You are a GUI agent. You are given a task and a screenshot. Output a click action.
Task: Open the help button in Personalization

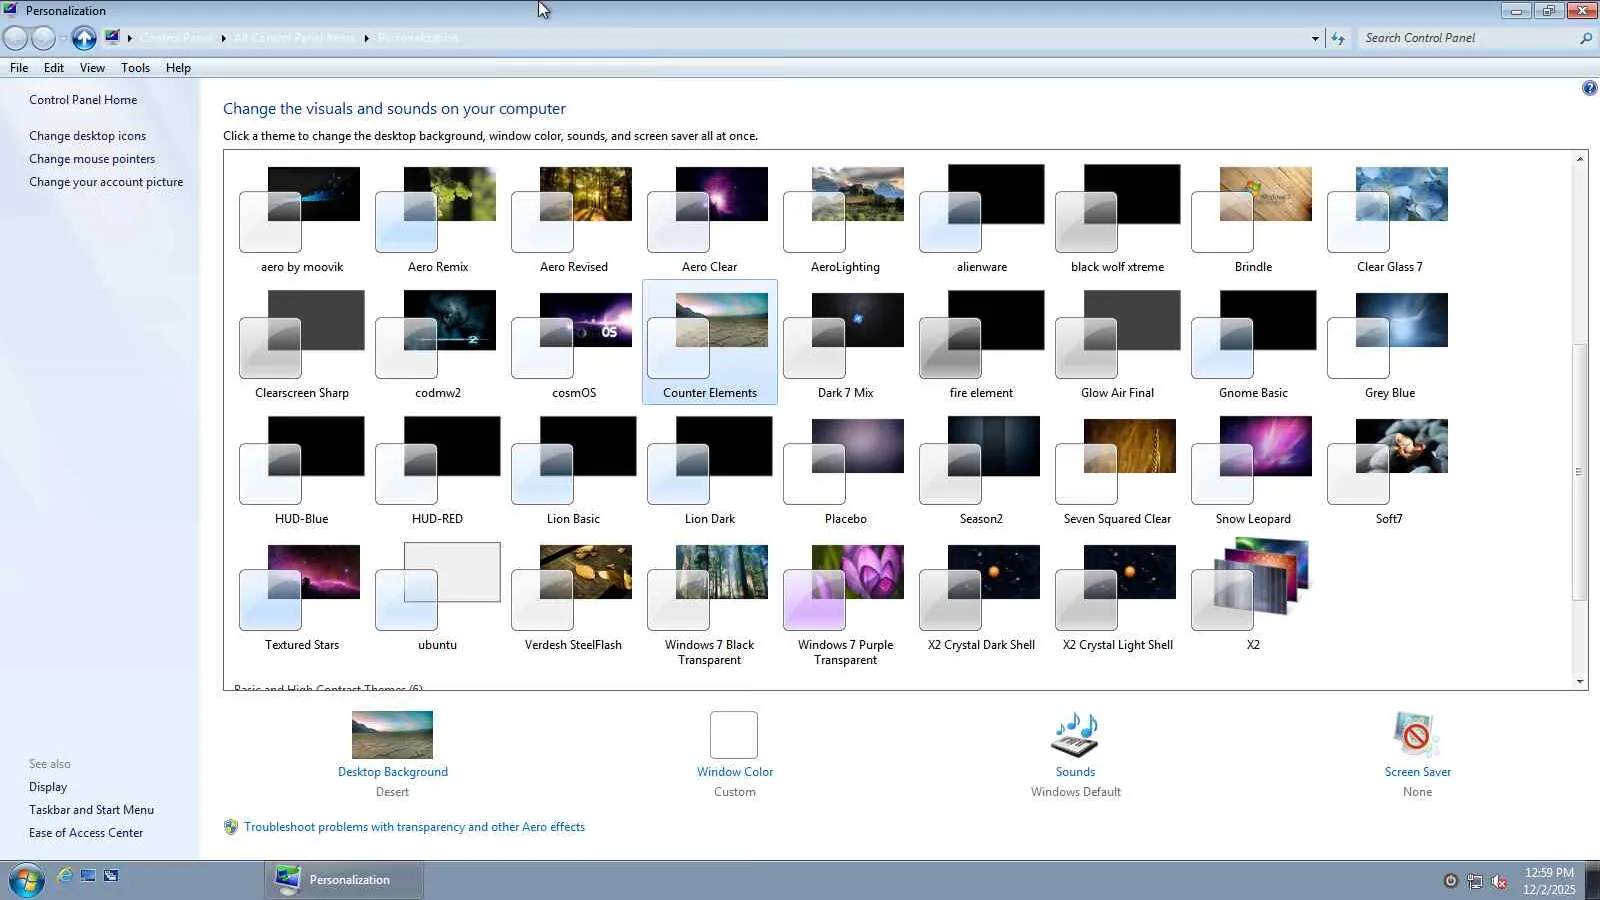point(1589,88)
